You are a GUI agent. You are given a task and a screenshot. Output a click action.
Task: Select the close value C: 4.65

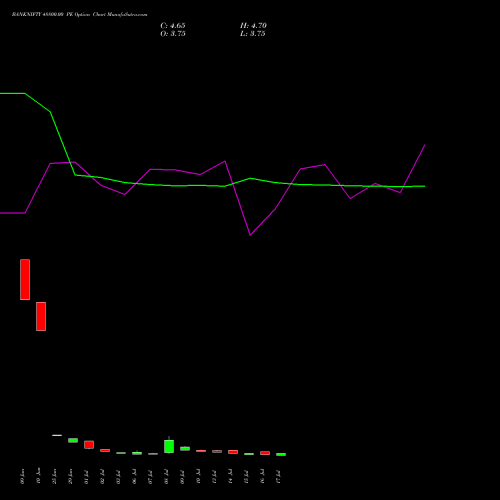(x=173, y=26)
